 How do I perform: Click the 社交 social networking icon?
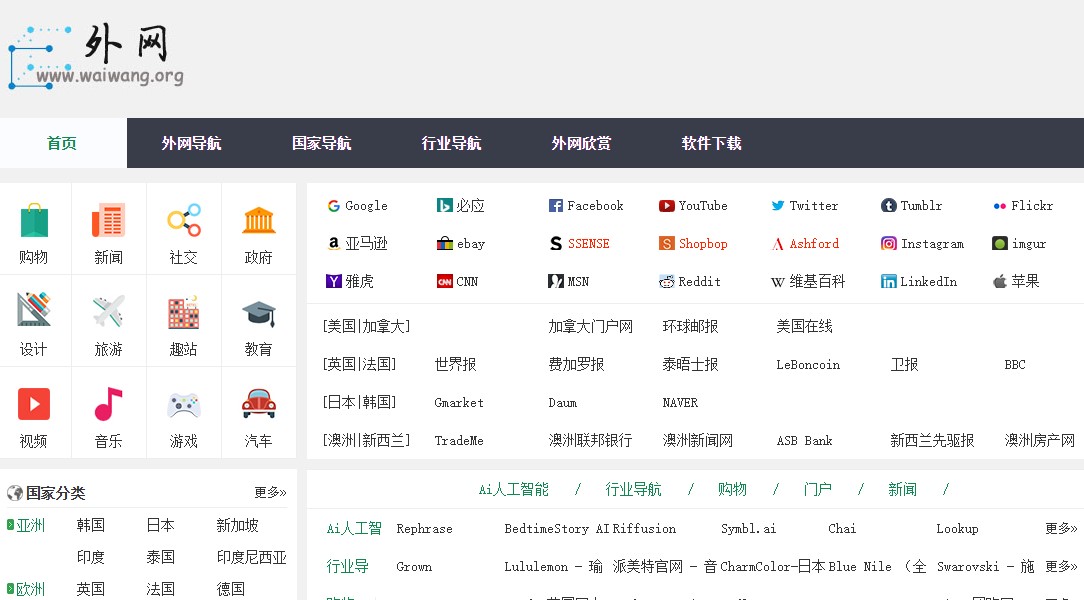[183, 220]
